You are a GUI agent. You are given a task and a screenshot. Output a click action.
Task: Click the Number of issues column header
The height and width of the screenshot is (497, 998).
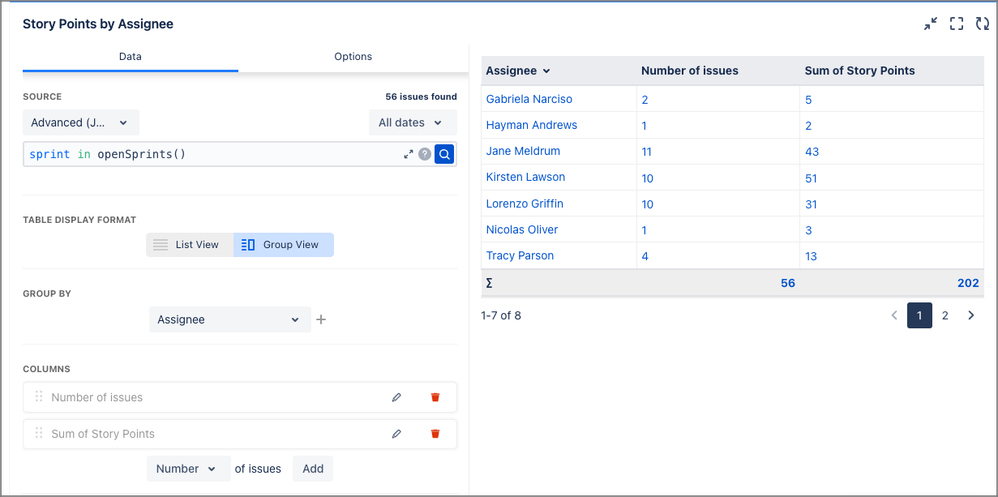click(689, 71)
